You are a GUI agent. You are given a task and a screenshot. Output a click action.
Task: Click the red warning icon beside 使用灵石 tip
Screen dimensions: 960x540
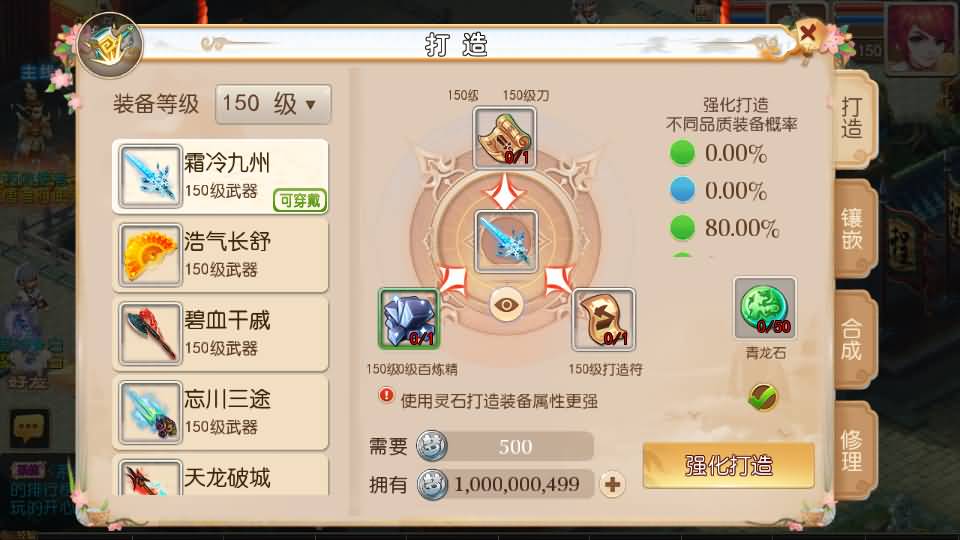[x=386, y=396]
